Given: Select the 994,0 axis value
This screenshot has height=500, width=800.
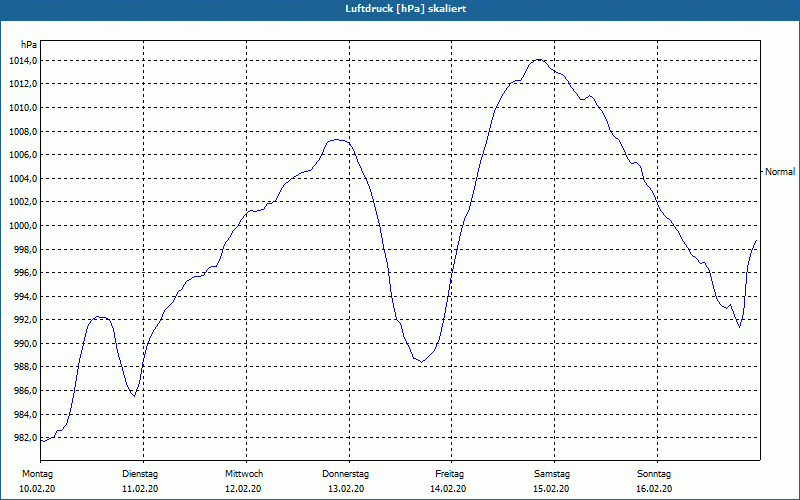Looking at the screenshot, I should click(25, 296).
